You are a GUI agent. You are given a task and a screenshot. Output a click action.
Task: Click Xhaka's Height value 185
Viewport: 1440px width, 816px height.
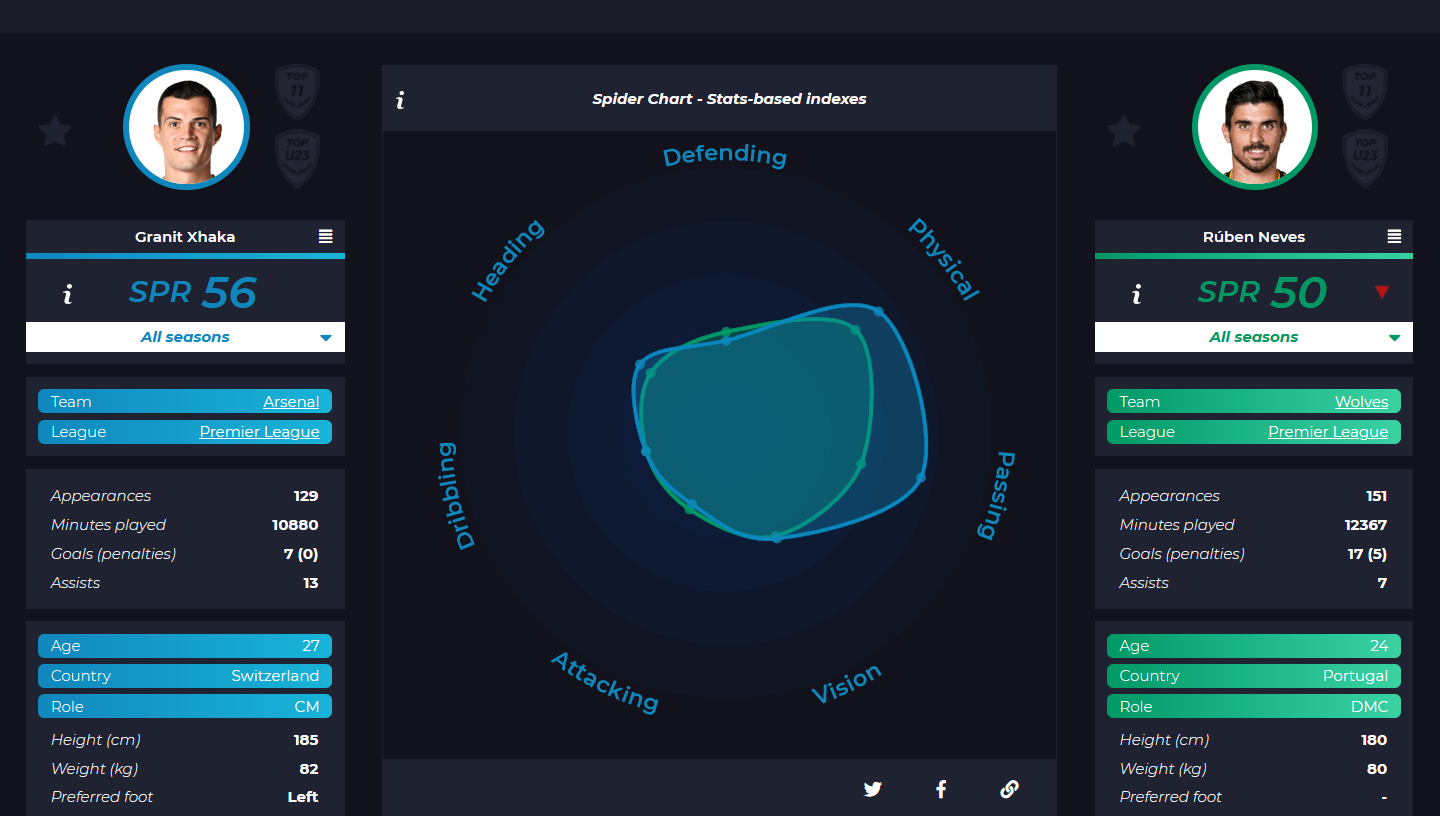[306, 740]
